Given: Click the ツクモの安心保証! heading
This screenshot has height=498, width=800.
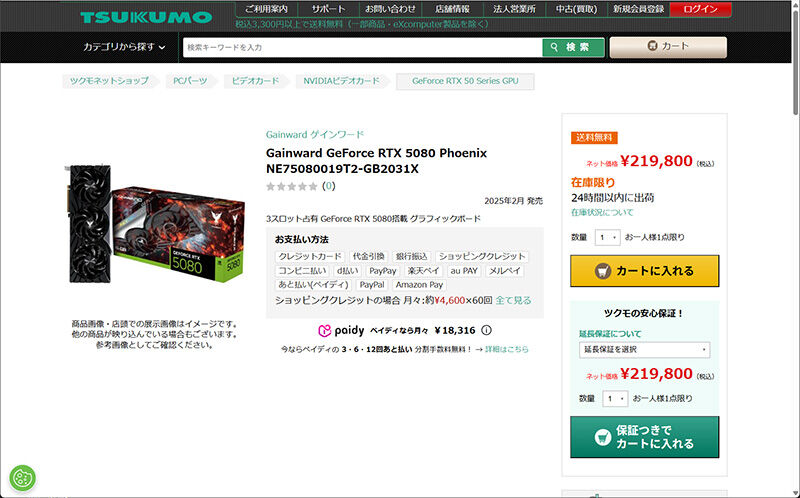Looking at the screenshot, I should click(643, 314).
